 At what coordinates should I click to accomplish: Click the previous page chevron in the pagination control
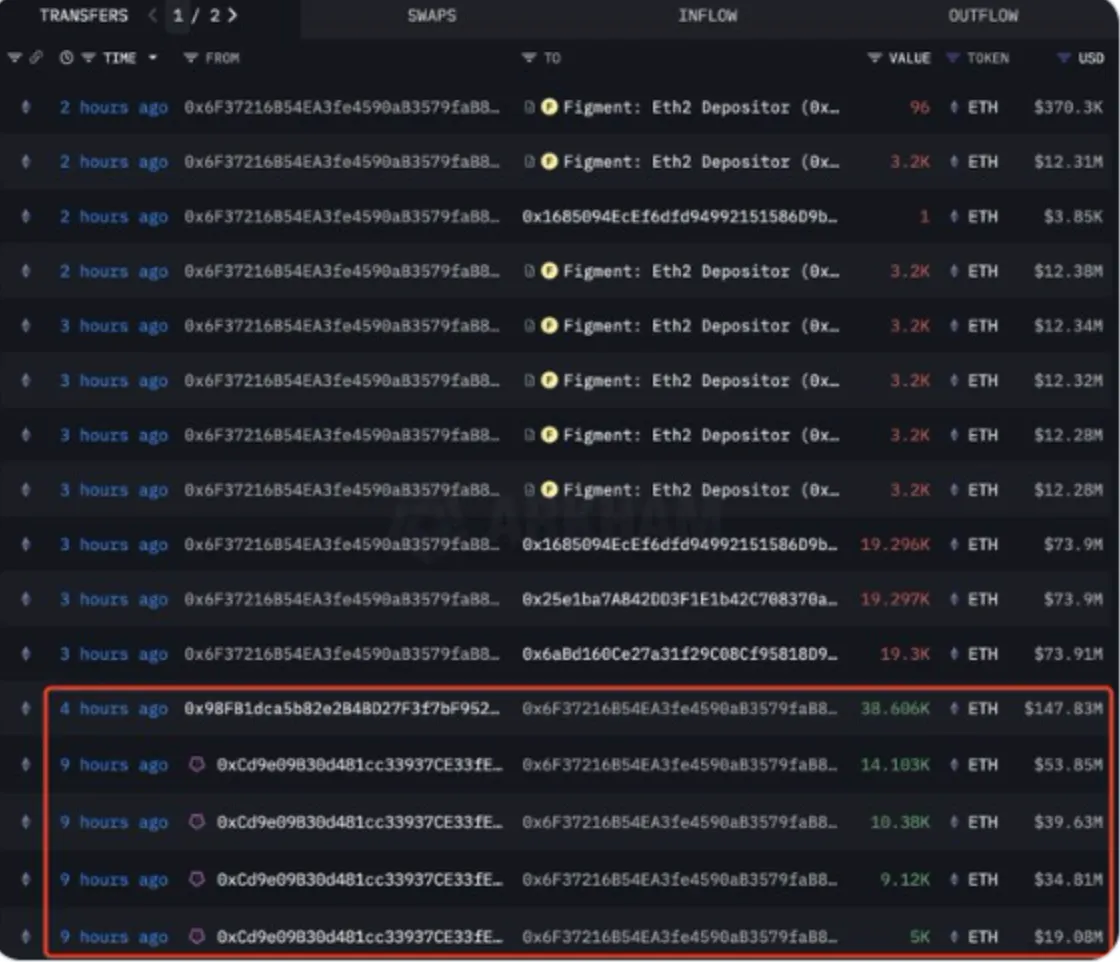click(x=152, y=15)
